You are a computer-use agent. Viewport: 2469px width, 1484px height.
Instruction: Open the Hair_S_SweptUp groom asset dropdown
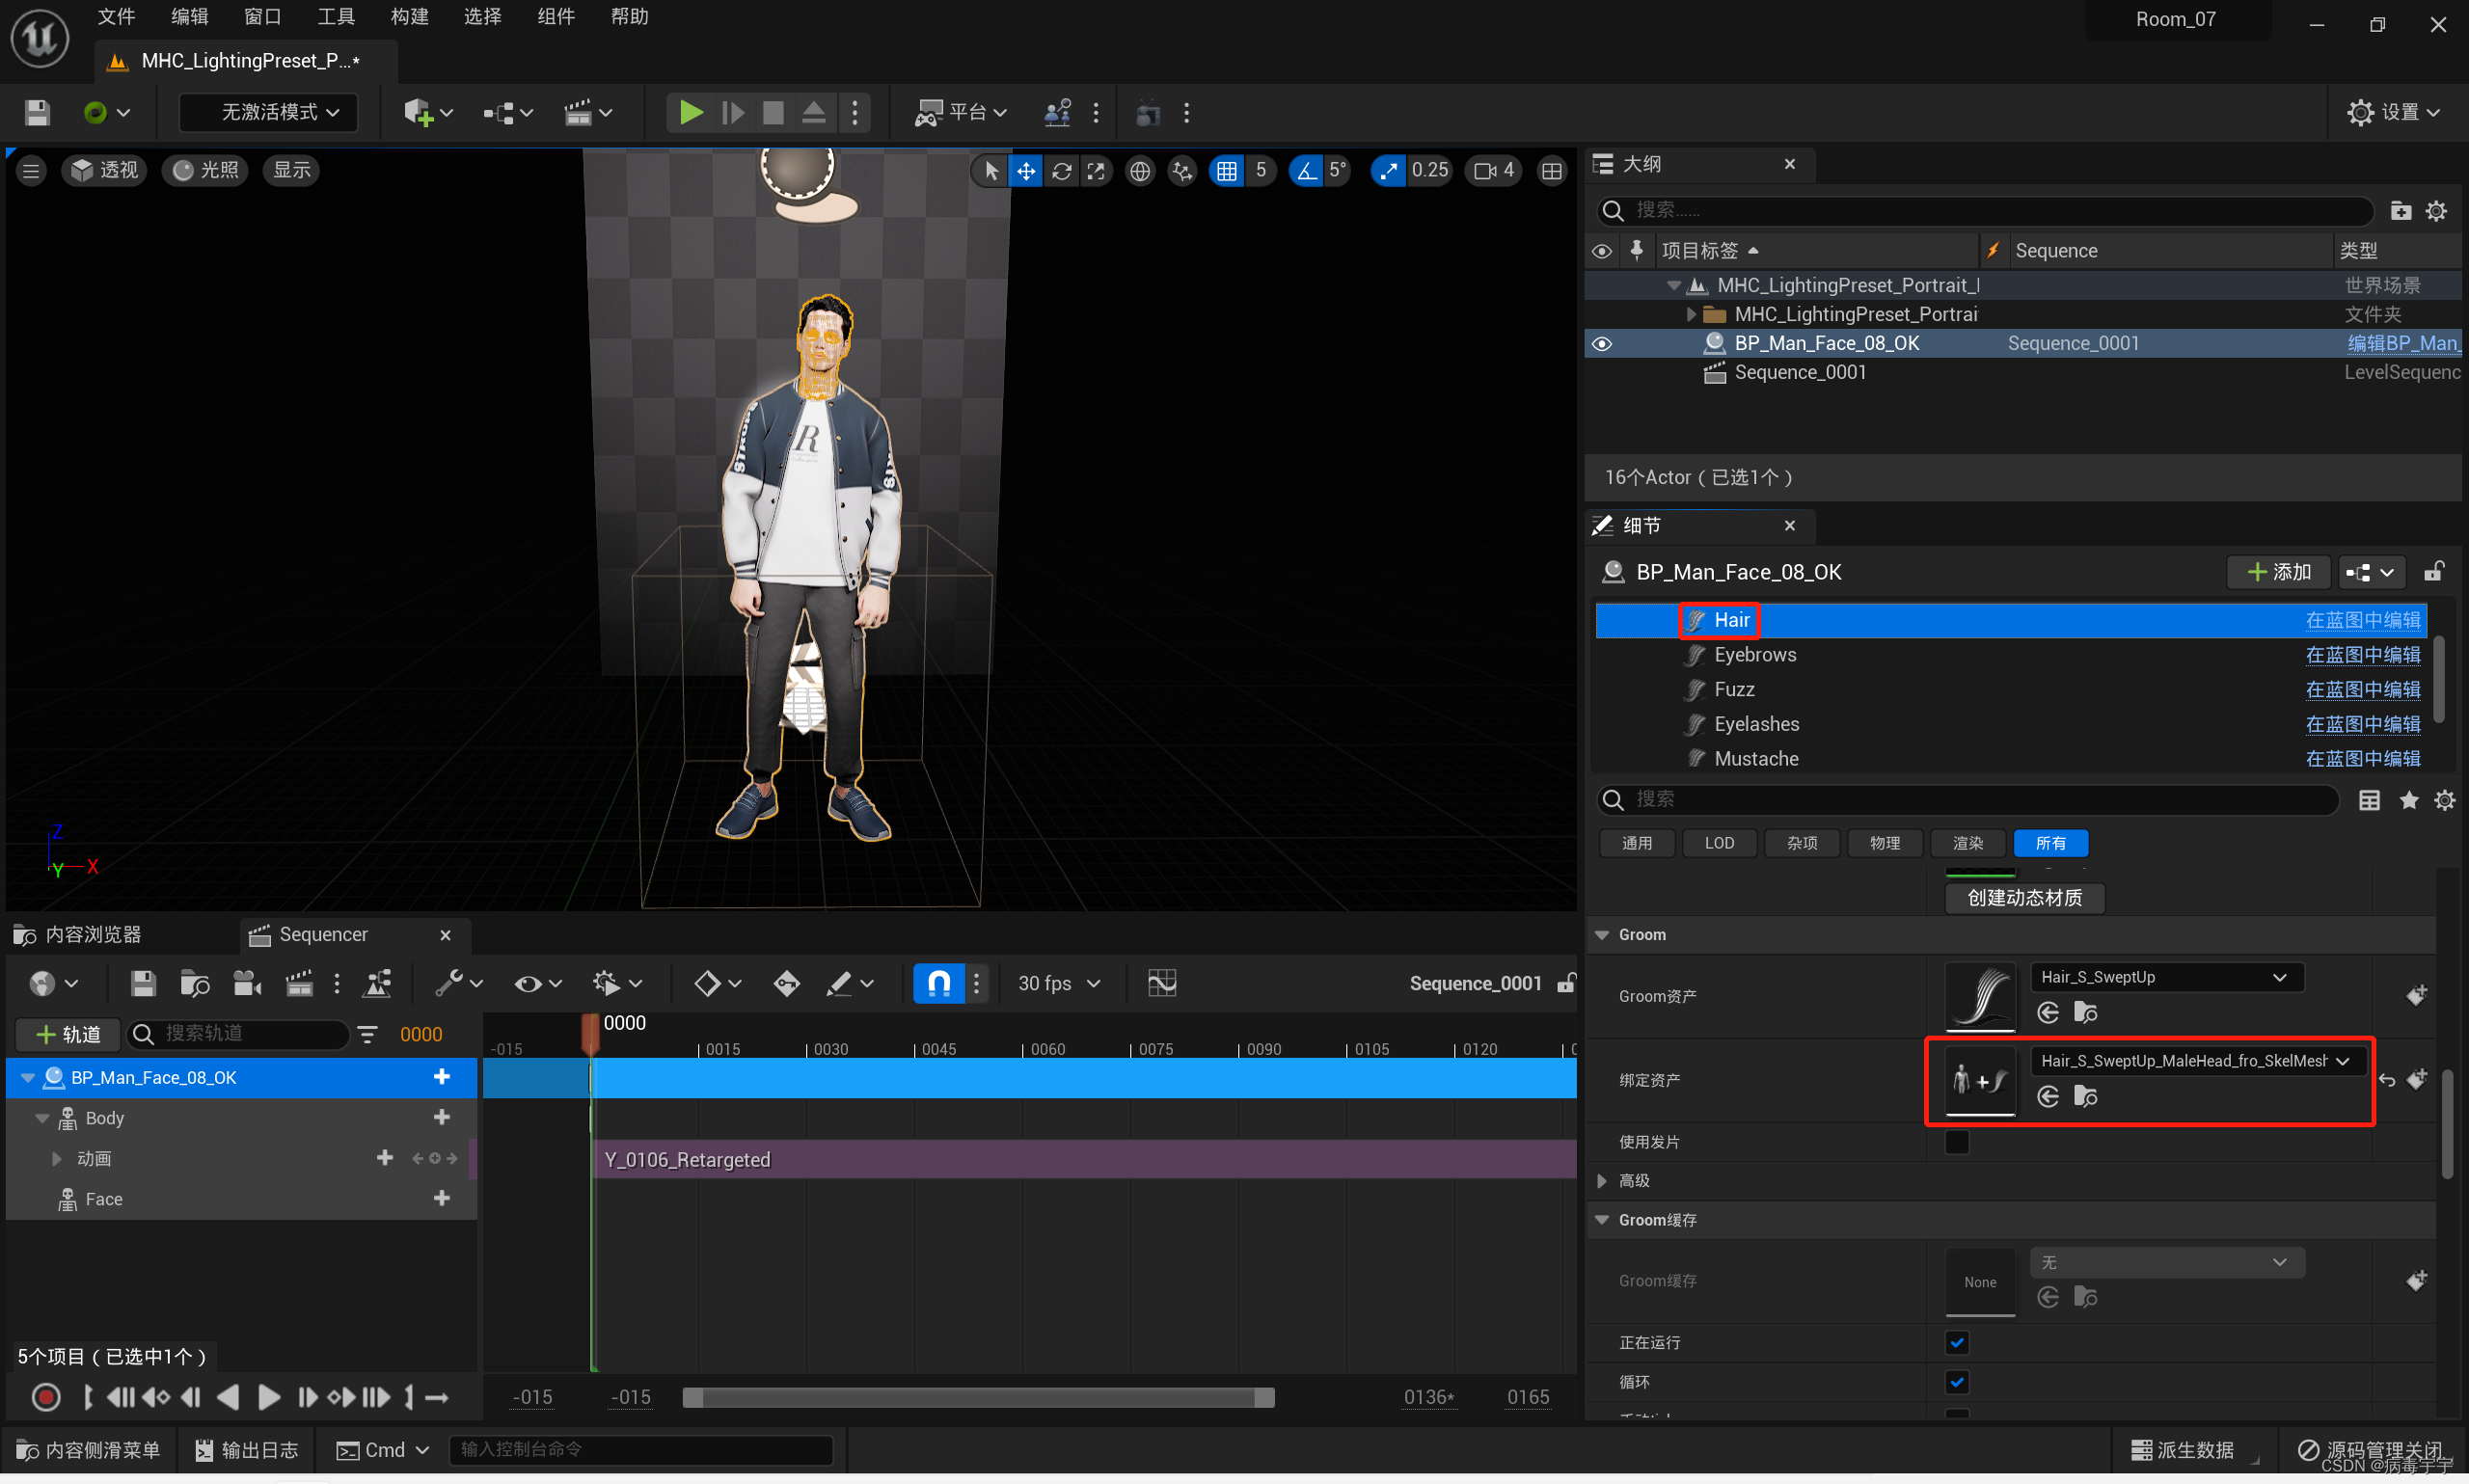tap(2166, 977)
